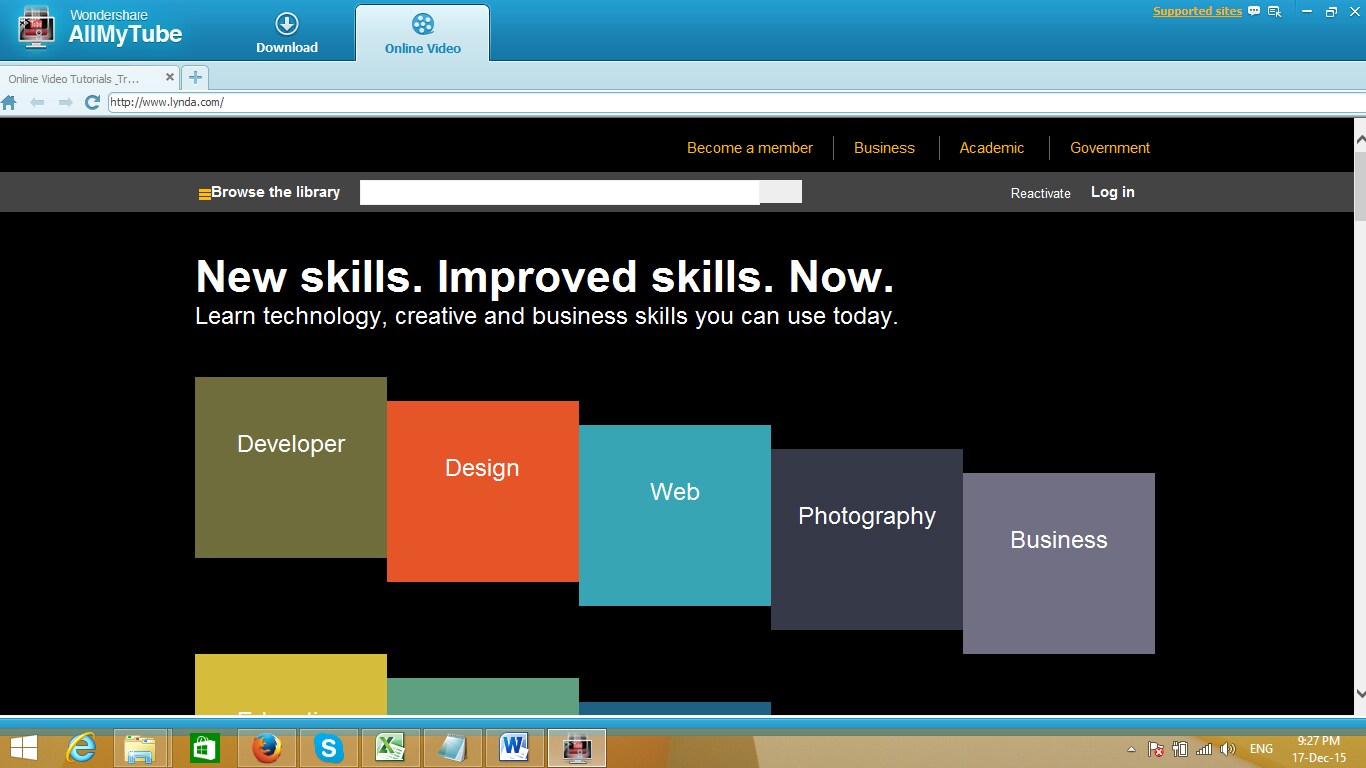Select the AllMyTube taskbar icon
The image size is (1366, 768).
[577, 748]
